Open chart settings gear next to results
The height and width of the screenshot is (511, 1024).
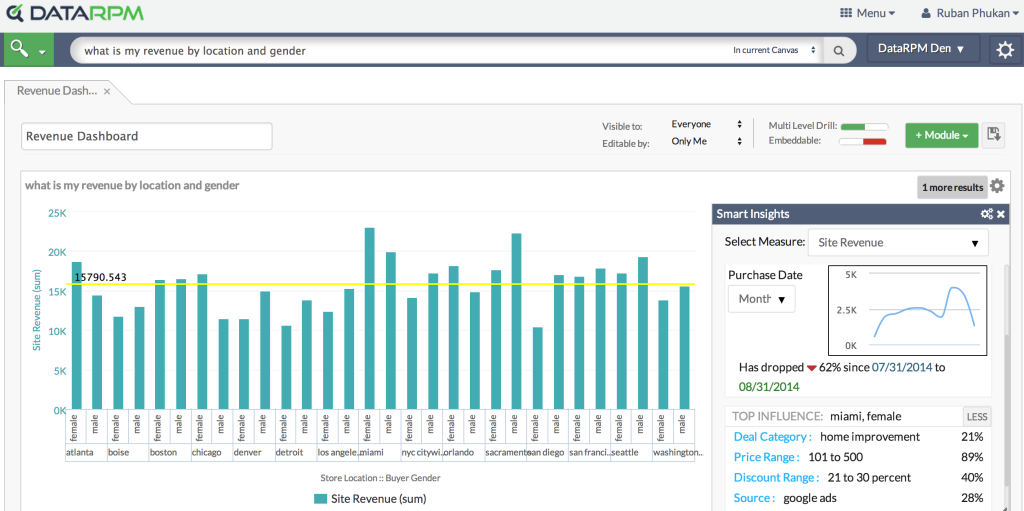(997, 186)
